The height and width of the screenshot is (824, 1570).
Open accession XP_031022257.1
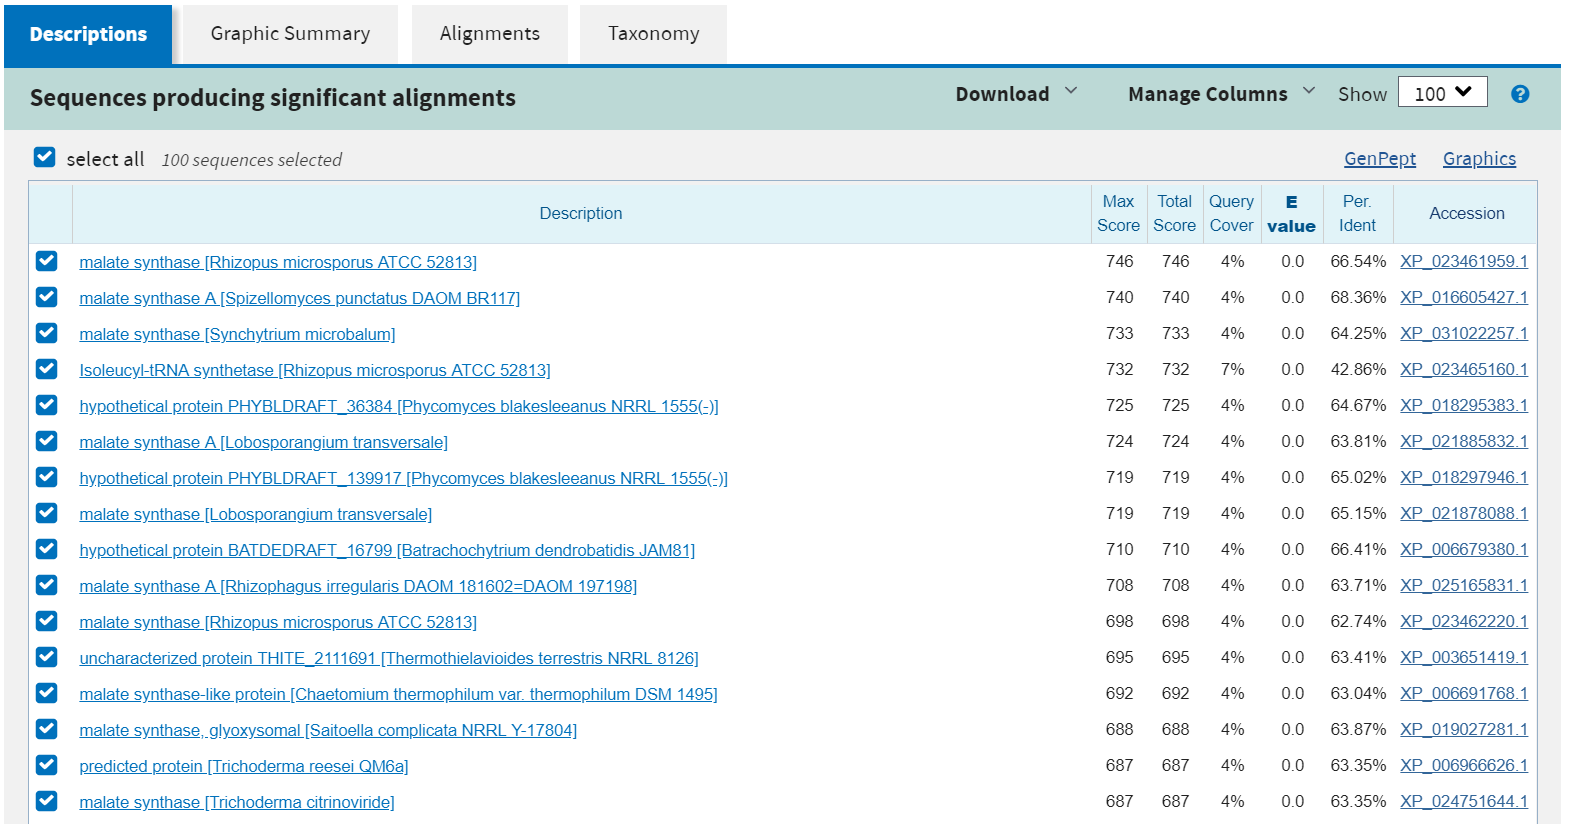click(1464, 333)
